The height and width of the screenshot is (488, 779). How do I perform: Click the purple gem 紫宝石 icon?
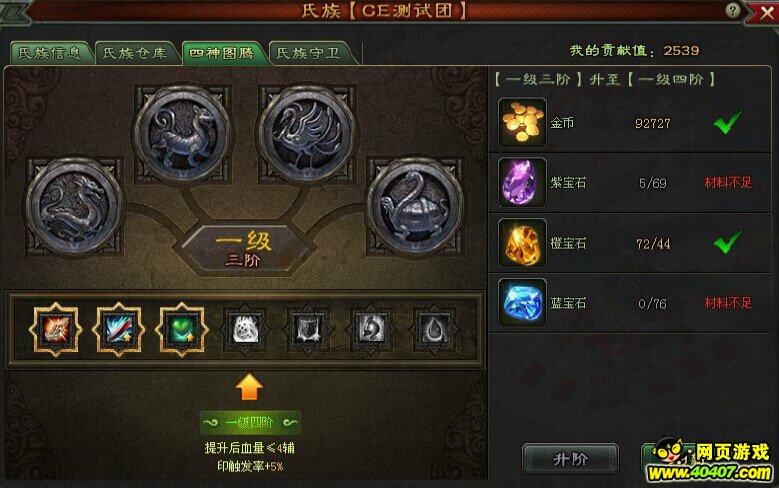[x=522, y=182]
